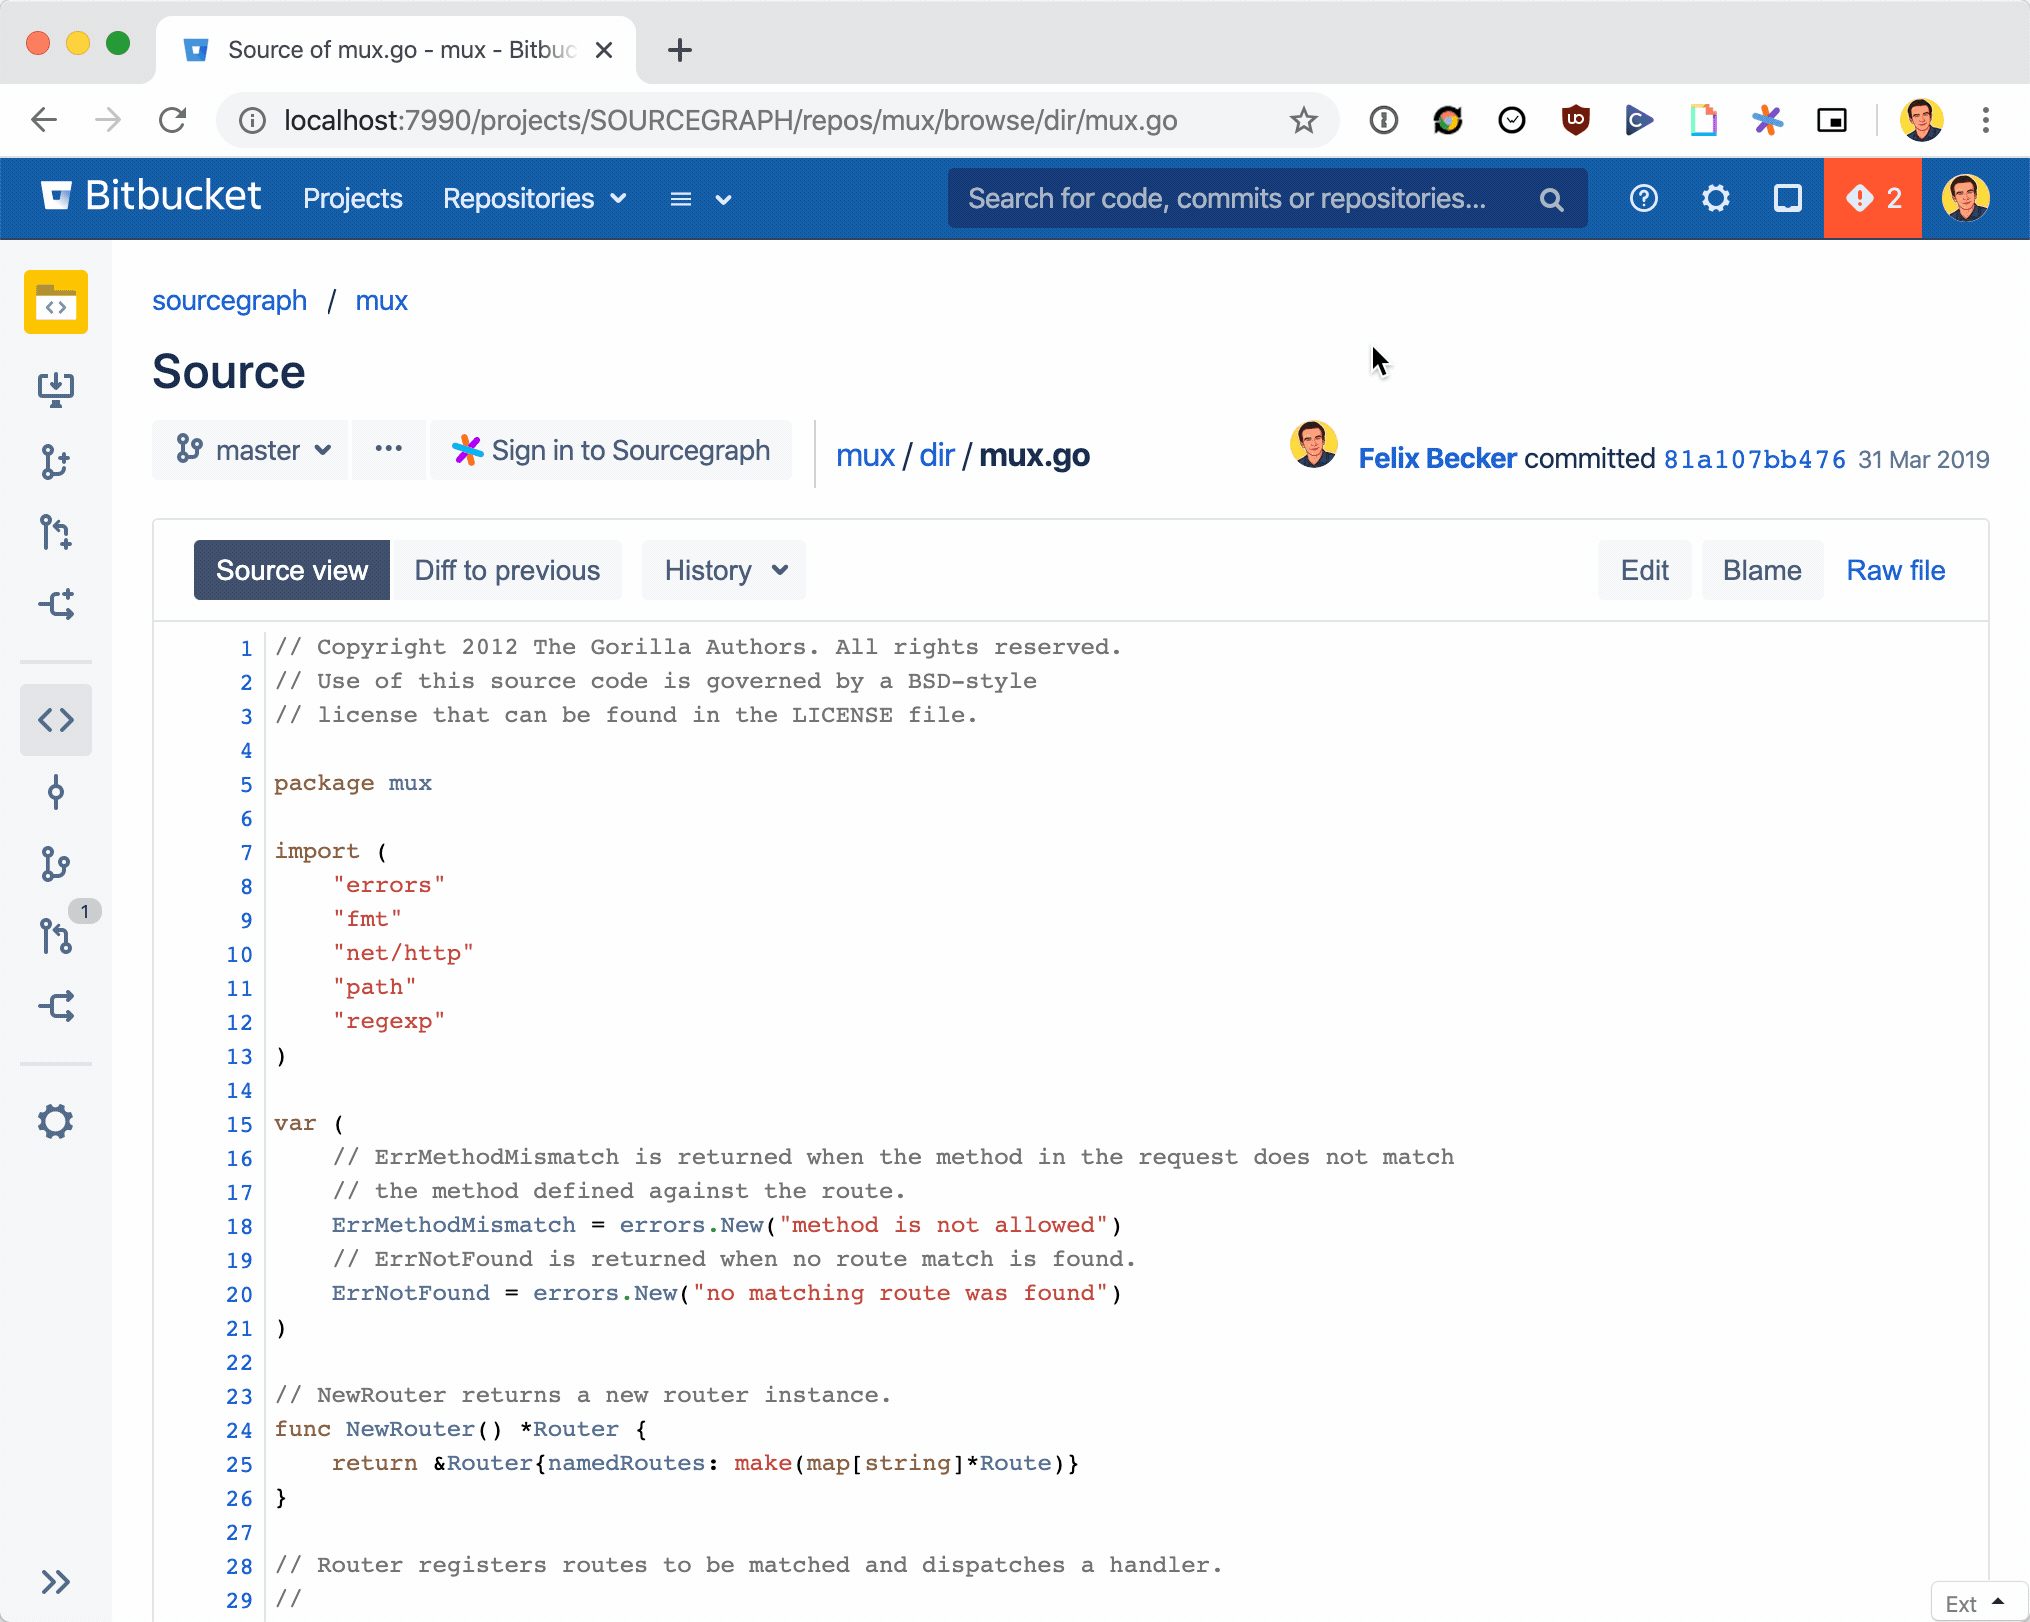Open the user avatar menu in Bitbucket header

(1966, 198)
